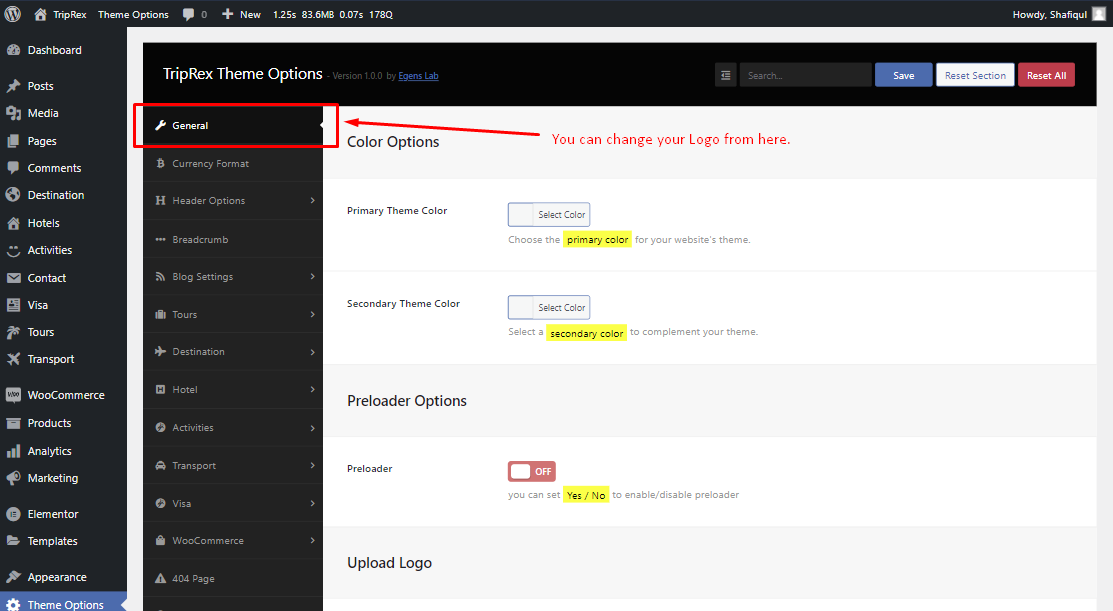Click the Save button
This screenshot has width=1113, height=611.
904,75
